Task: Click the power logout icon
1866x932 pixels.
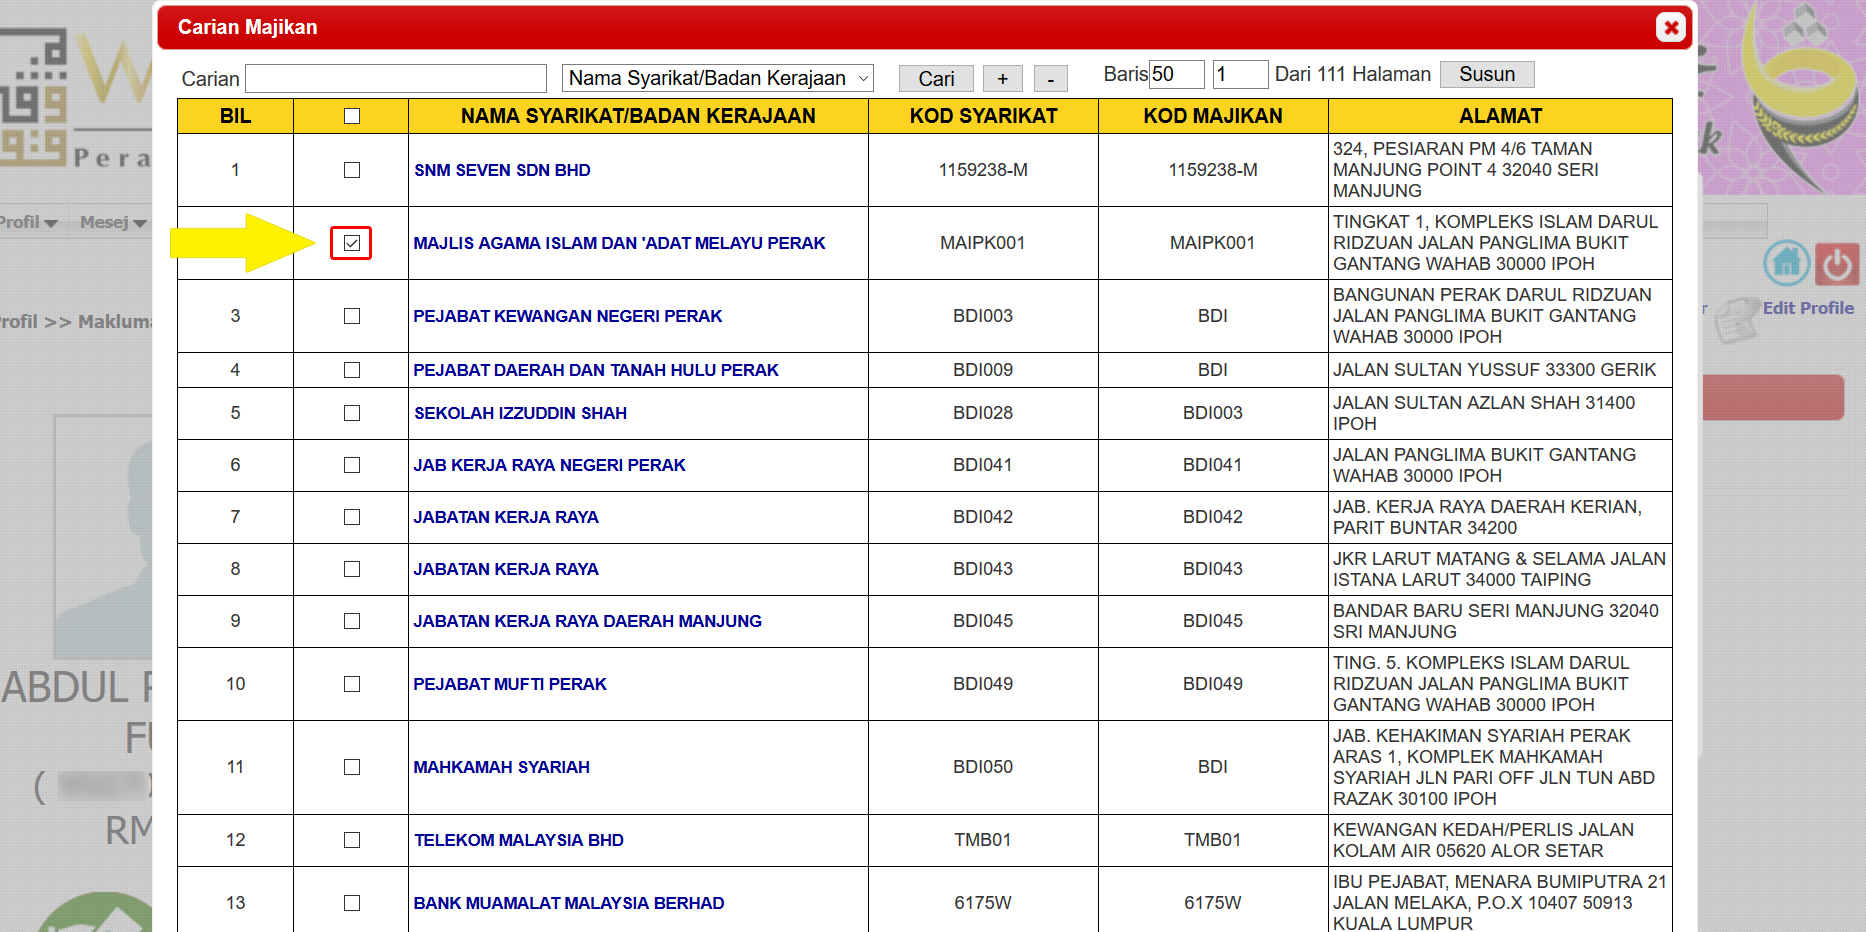Action: coord(1837,264)
